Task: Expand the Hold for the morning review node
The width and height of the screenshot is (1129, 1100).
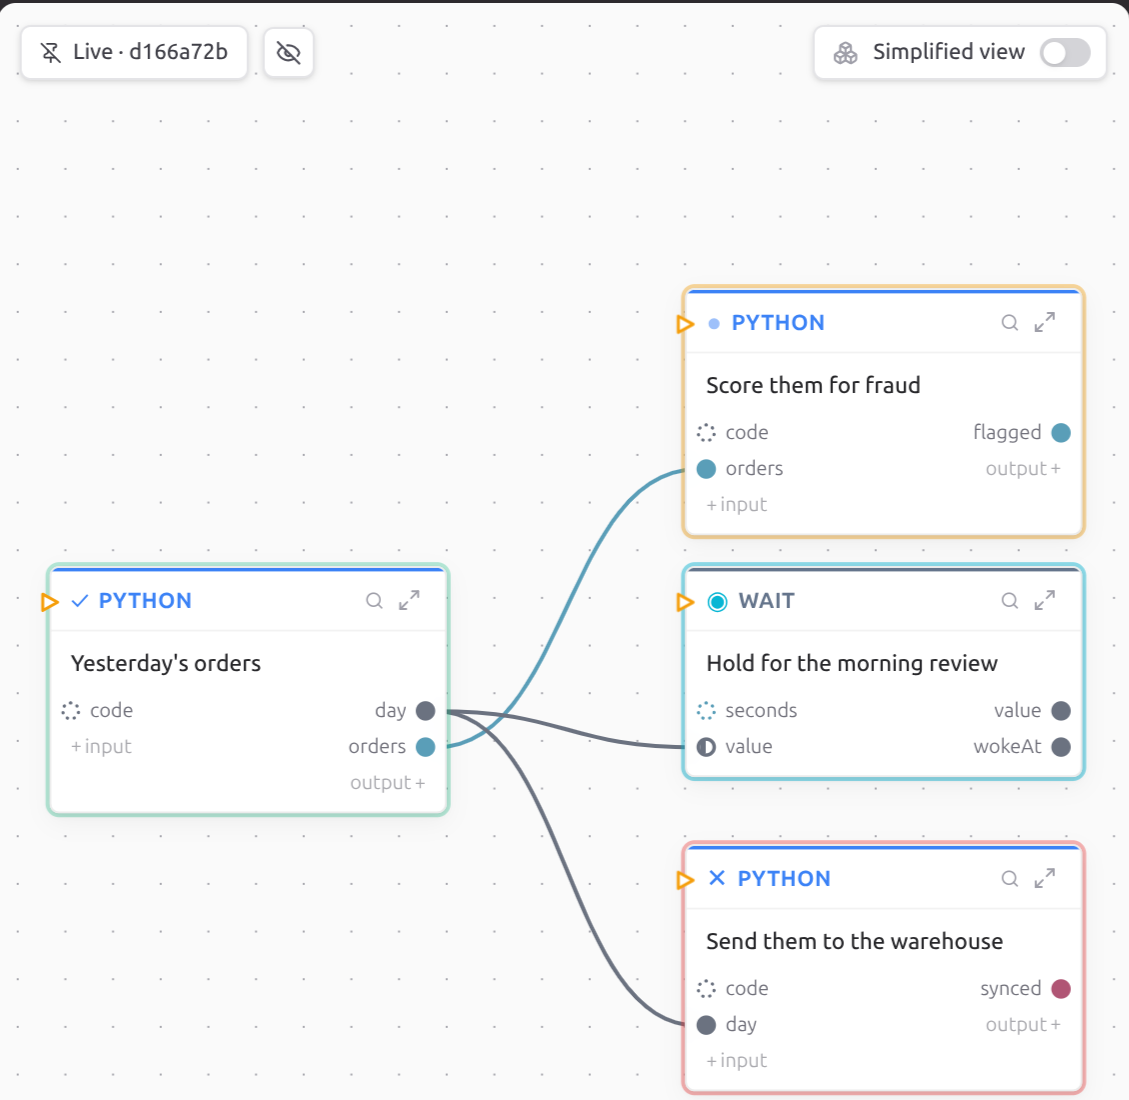Action: point(1045,600)
